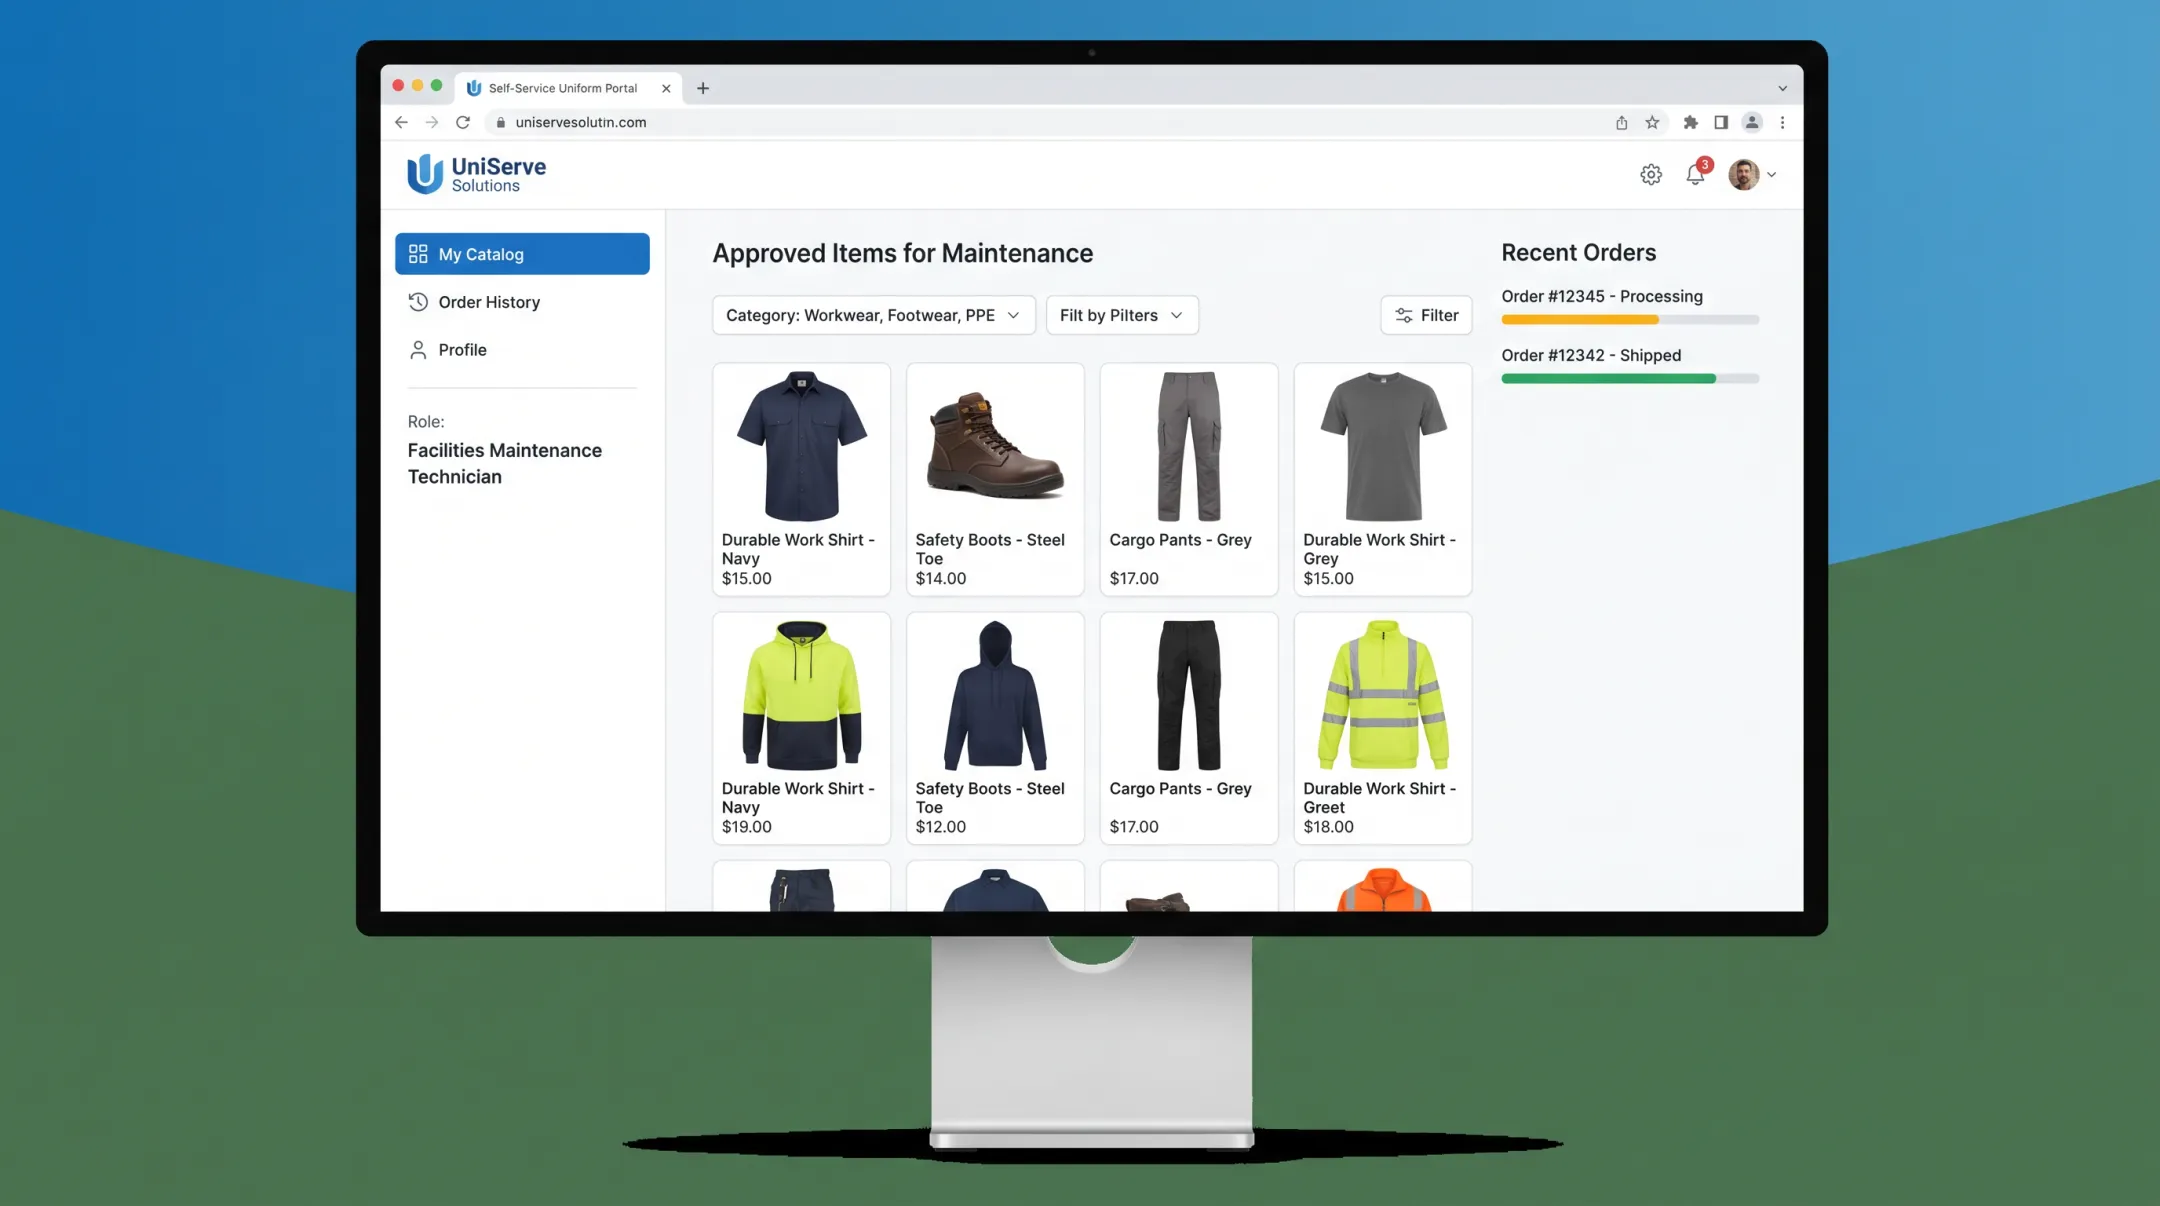Open notifications bell with badge
The image size is (2160, 1206).
[x=1697, y=172]
